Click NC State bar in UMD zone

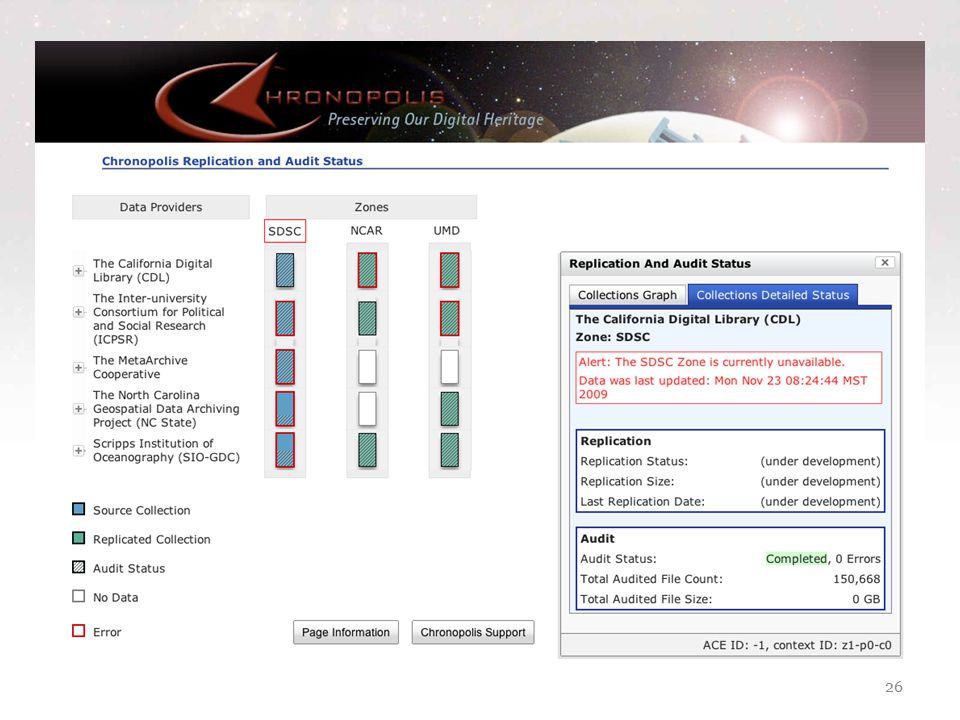[449, 408]
